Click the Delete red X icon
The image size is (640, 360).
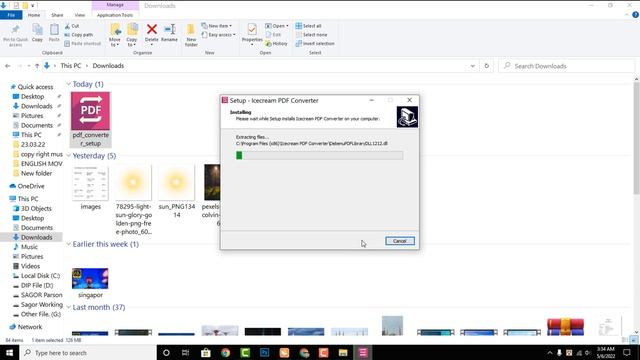point(152,29)
